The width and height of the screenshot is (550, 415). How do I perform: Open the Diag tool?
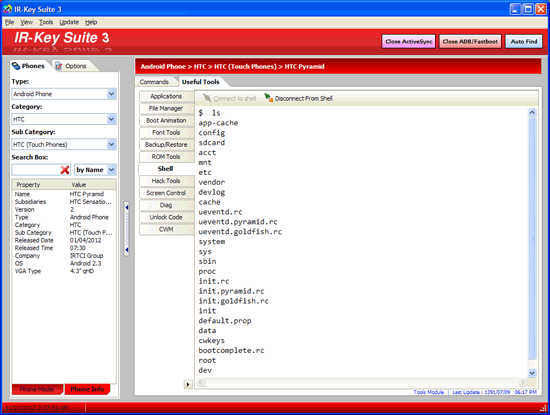pos(166,205)
